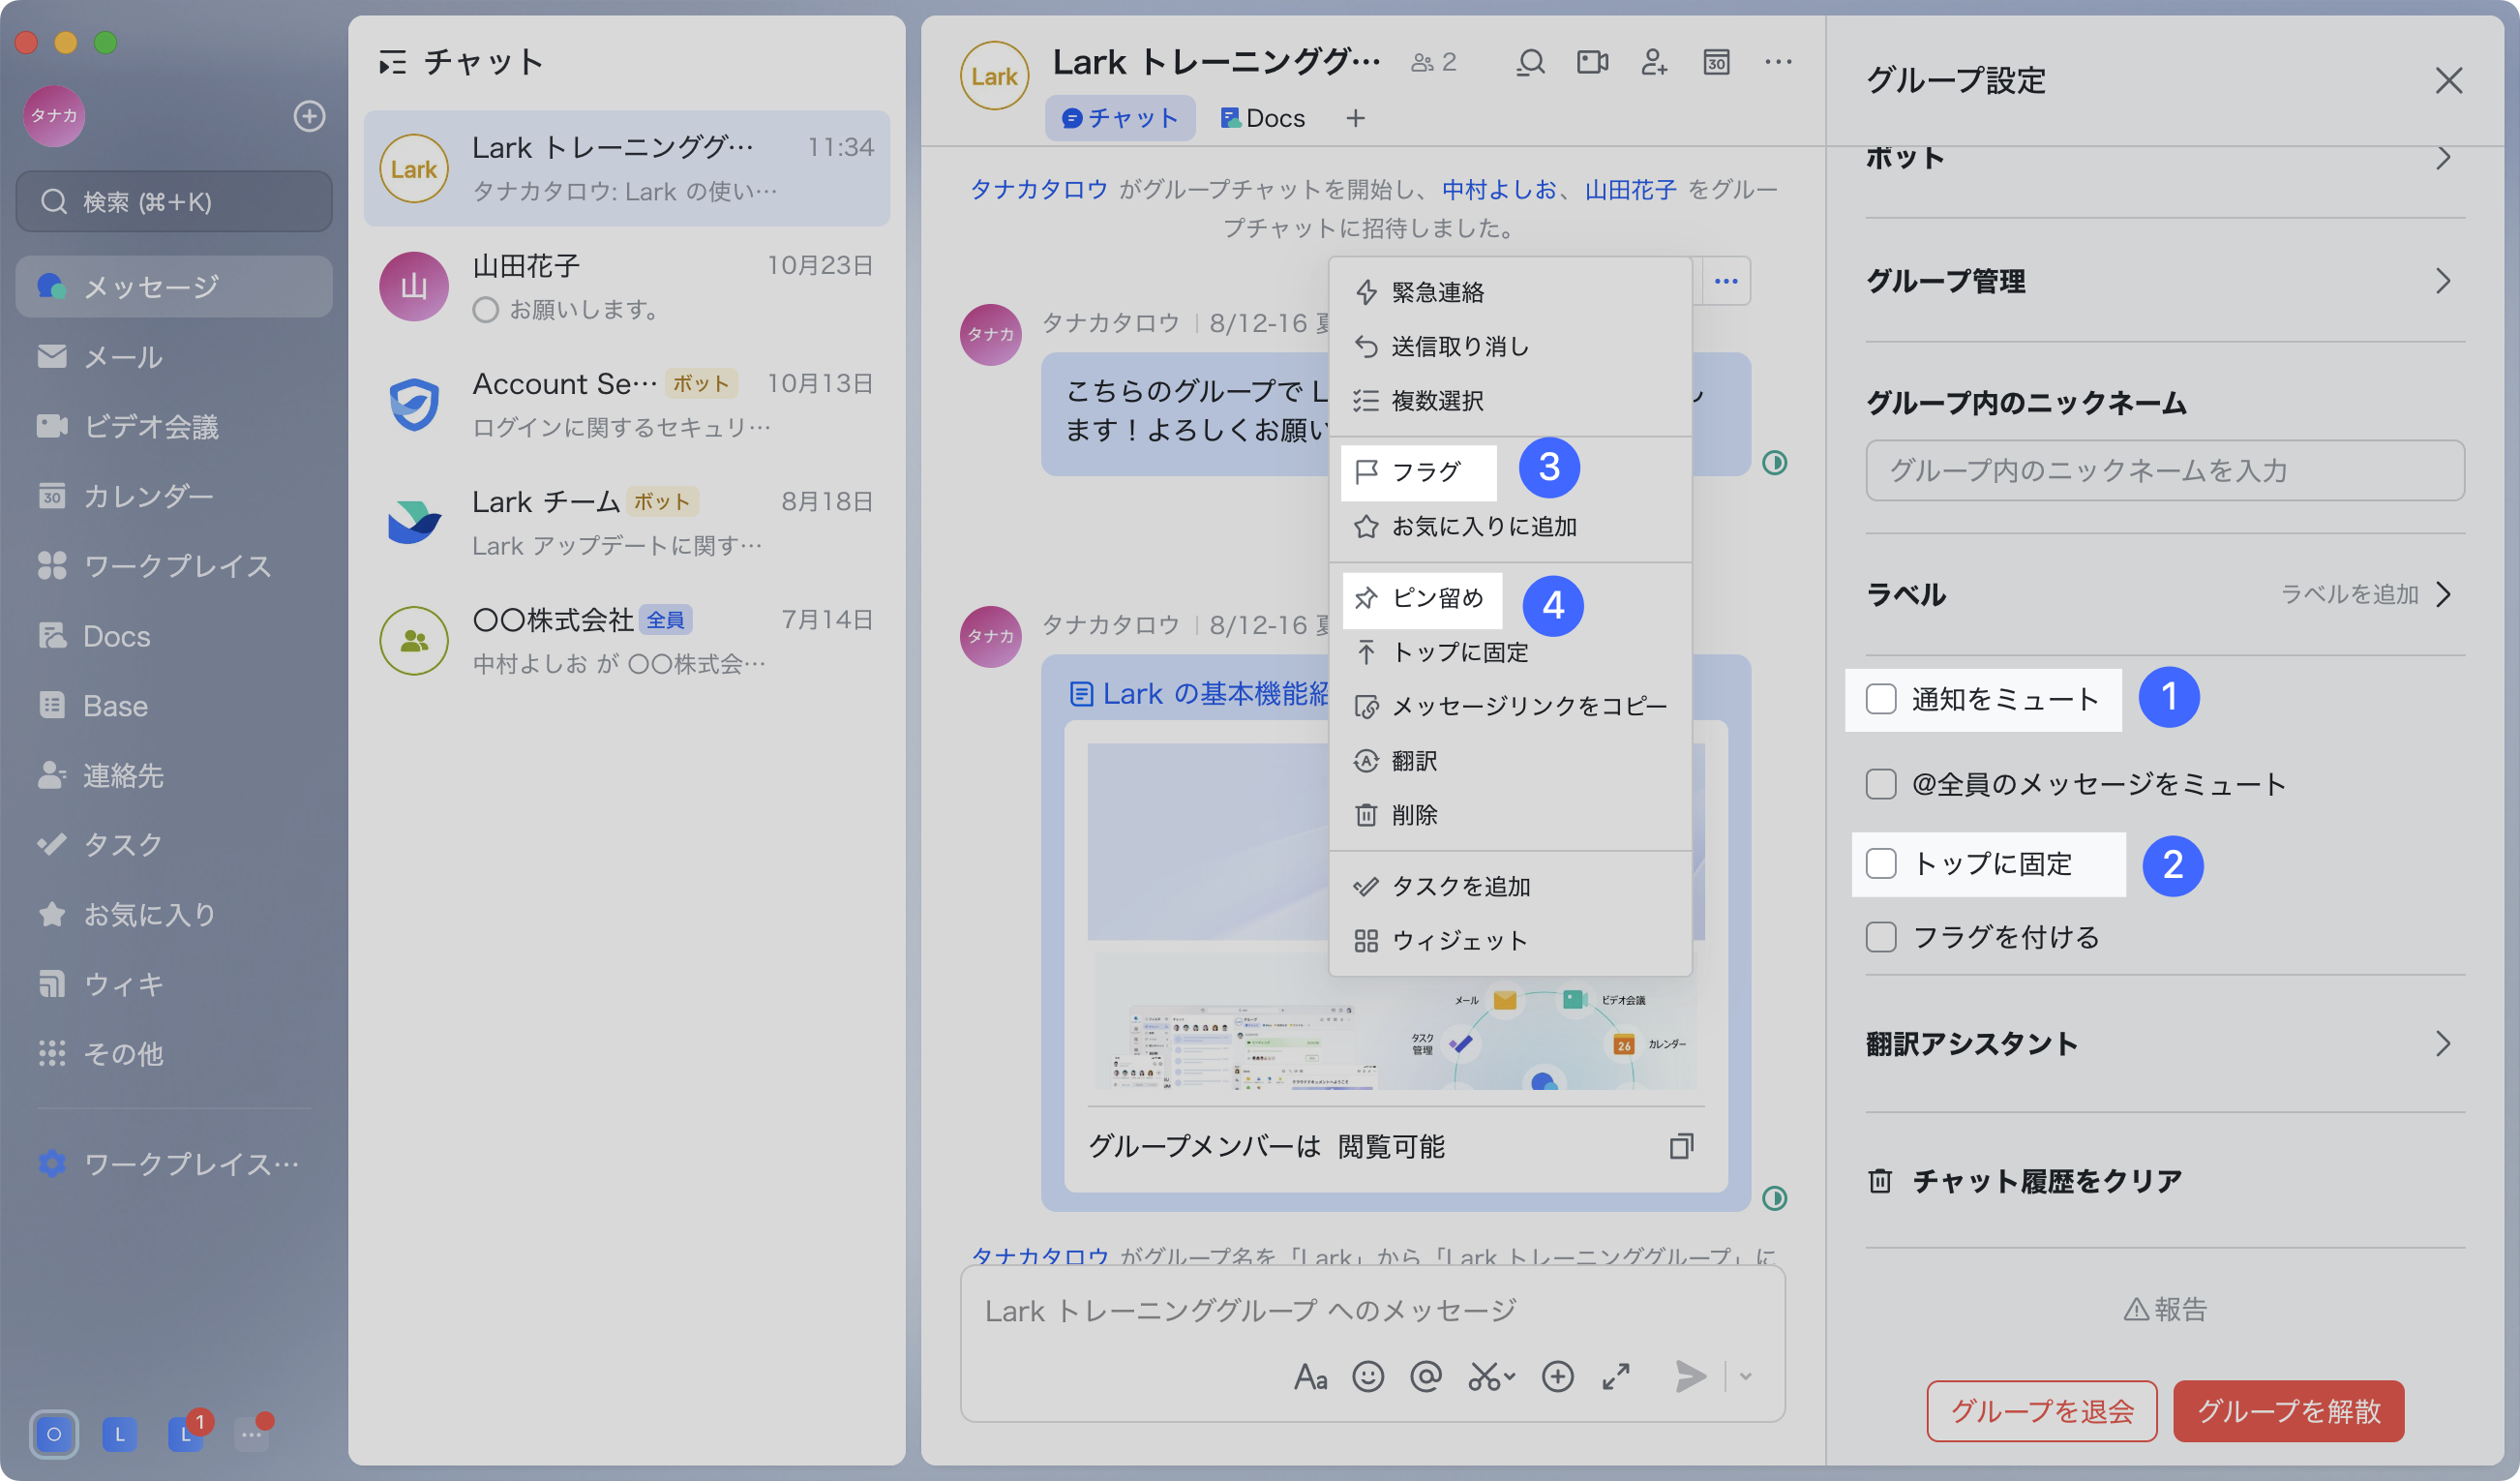Check @全員のメッセージをミュート
2520x1481 pixels.
coord(1881,784)
